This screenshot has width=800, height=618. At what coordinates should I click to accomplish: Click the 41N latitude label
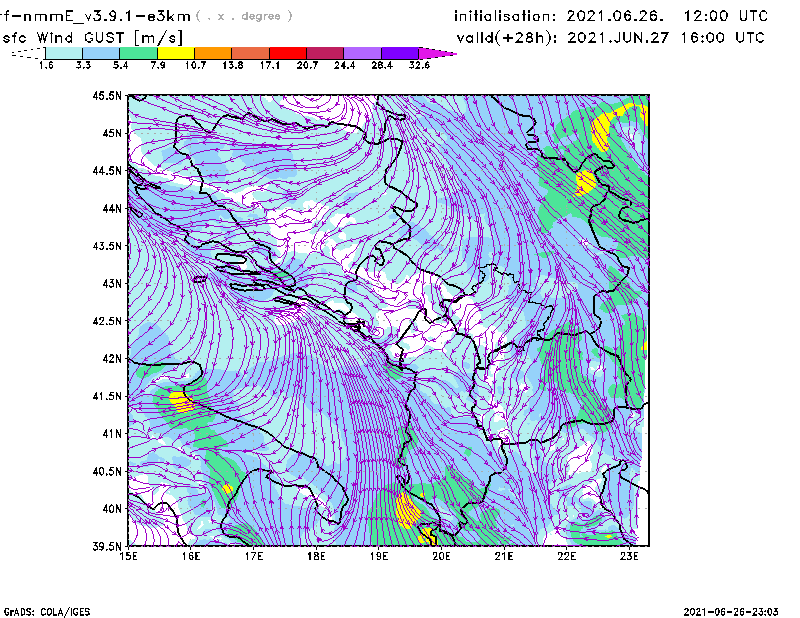(112, 434)
